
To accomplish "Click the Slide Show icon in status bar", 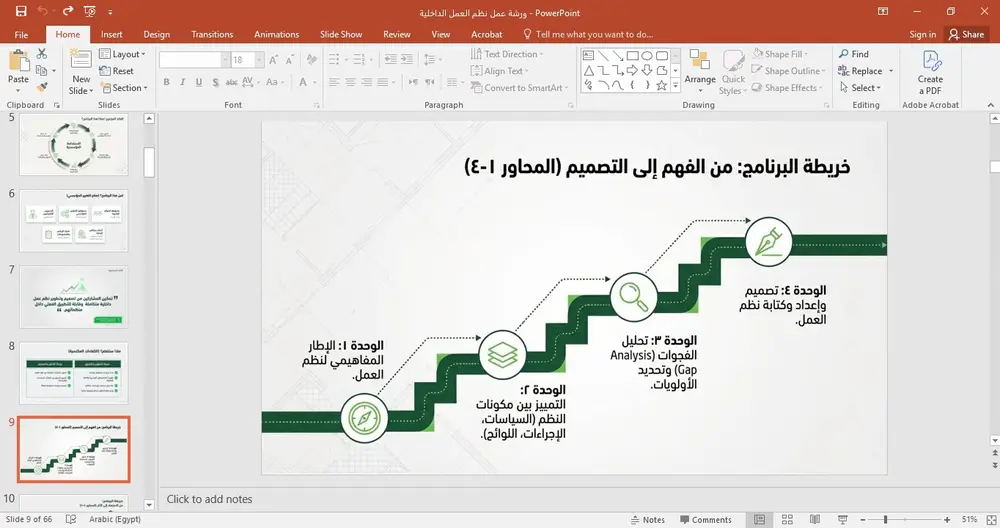I will tap(842, 520).
